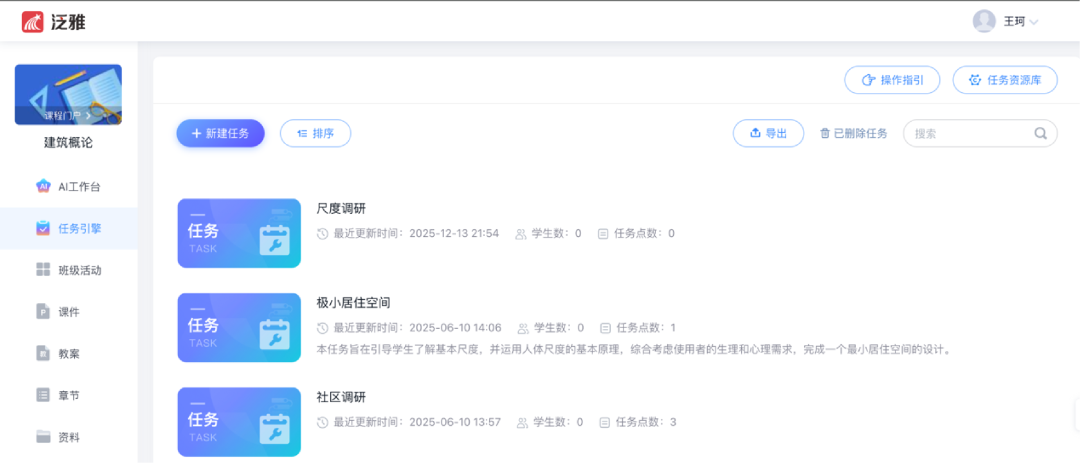Screen dimensions: 1080x463
Task: Open the 任务资源库 button
Action: (1005, 80)
